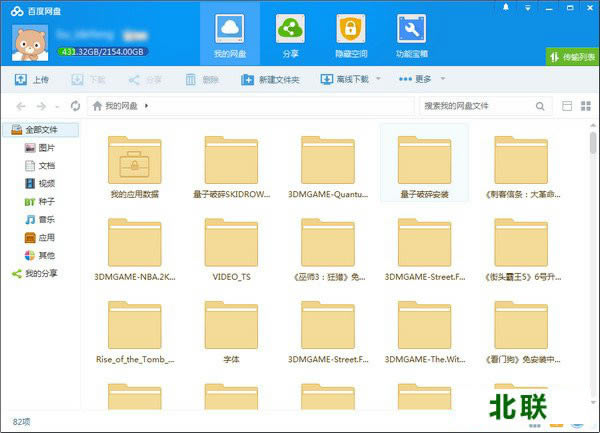Screen dimensions: 600x433
Task: Click the 上传 upload button
Action: click(x=32, y=80)
